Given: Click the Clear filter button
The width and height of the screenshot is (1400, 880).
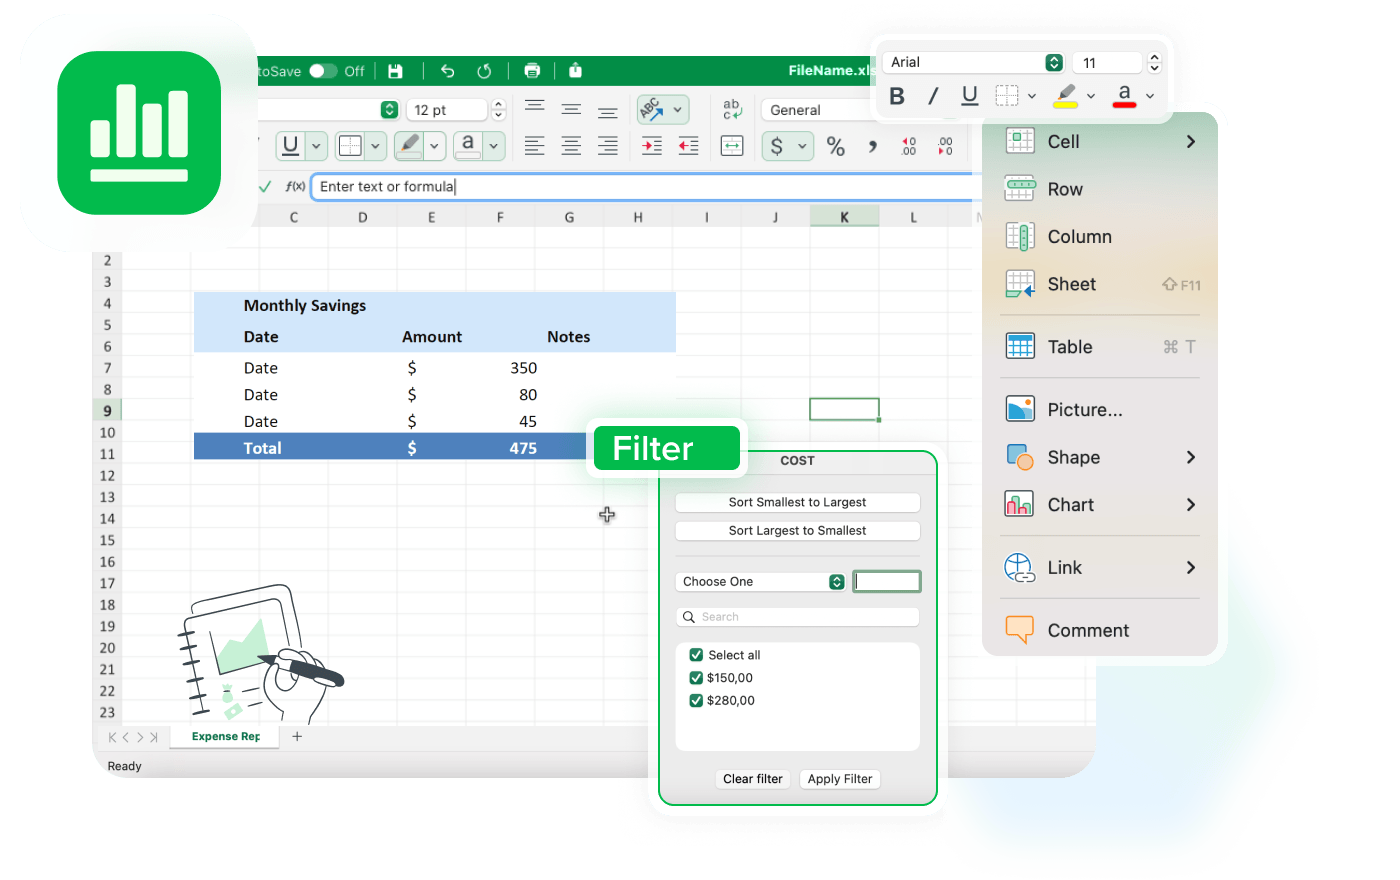Looking at the screenshot, I should click(753, 779).
